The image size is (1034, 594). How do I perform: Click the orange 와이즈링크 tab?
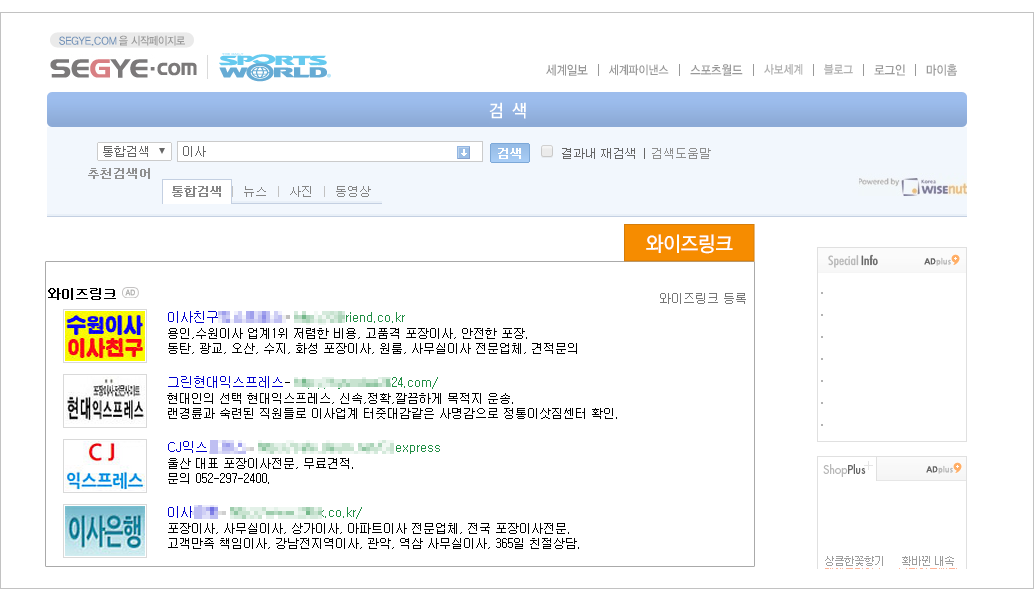(689, 243)
